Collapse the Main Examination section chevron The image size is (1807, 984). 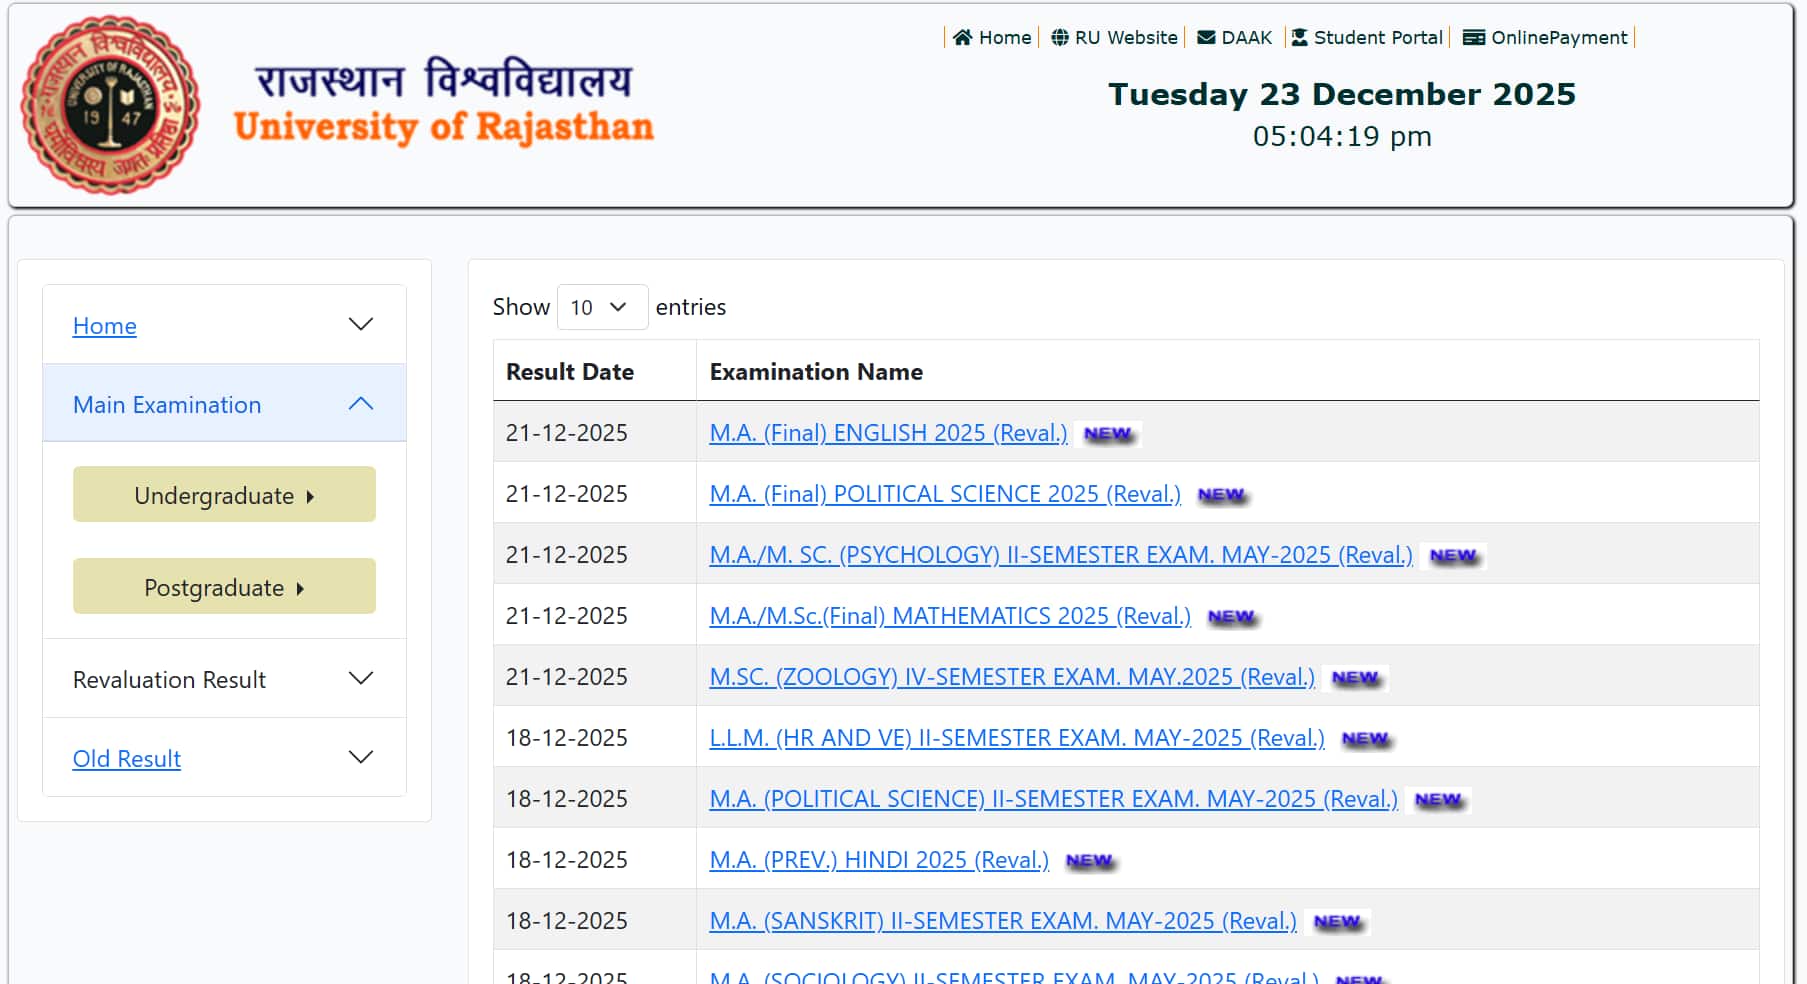(358, 402)
